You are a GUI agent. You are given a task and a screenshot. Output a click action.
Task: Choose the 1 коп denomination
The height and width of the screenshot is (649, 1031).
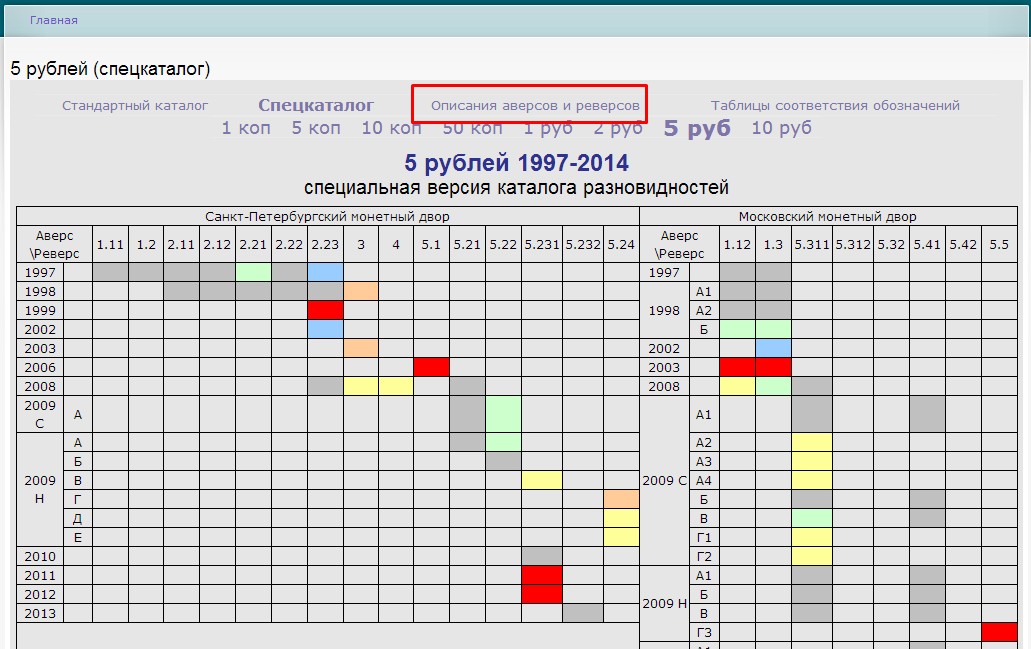(246, 128)
